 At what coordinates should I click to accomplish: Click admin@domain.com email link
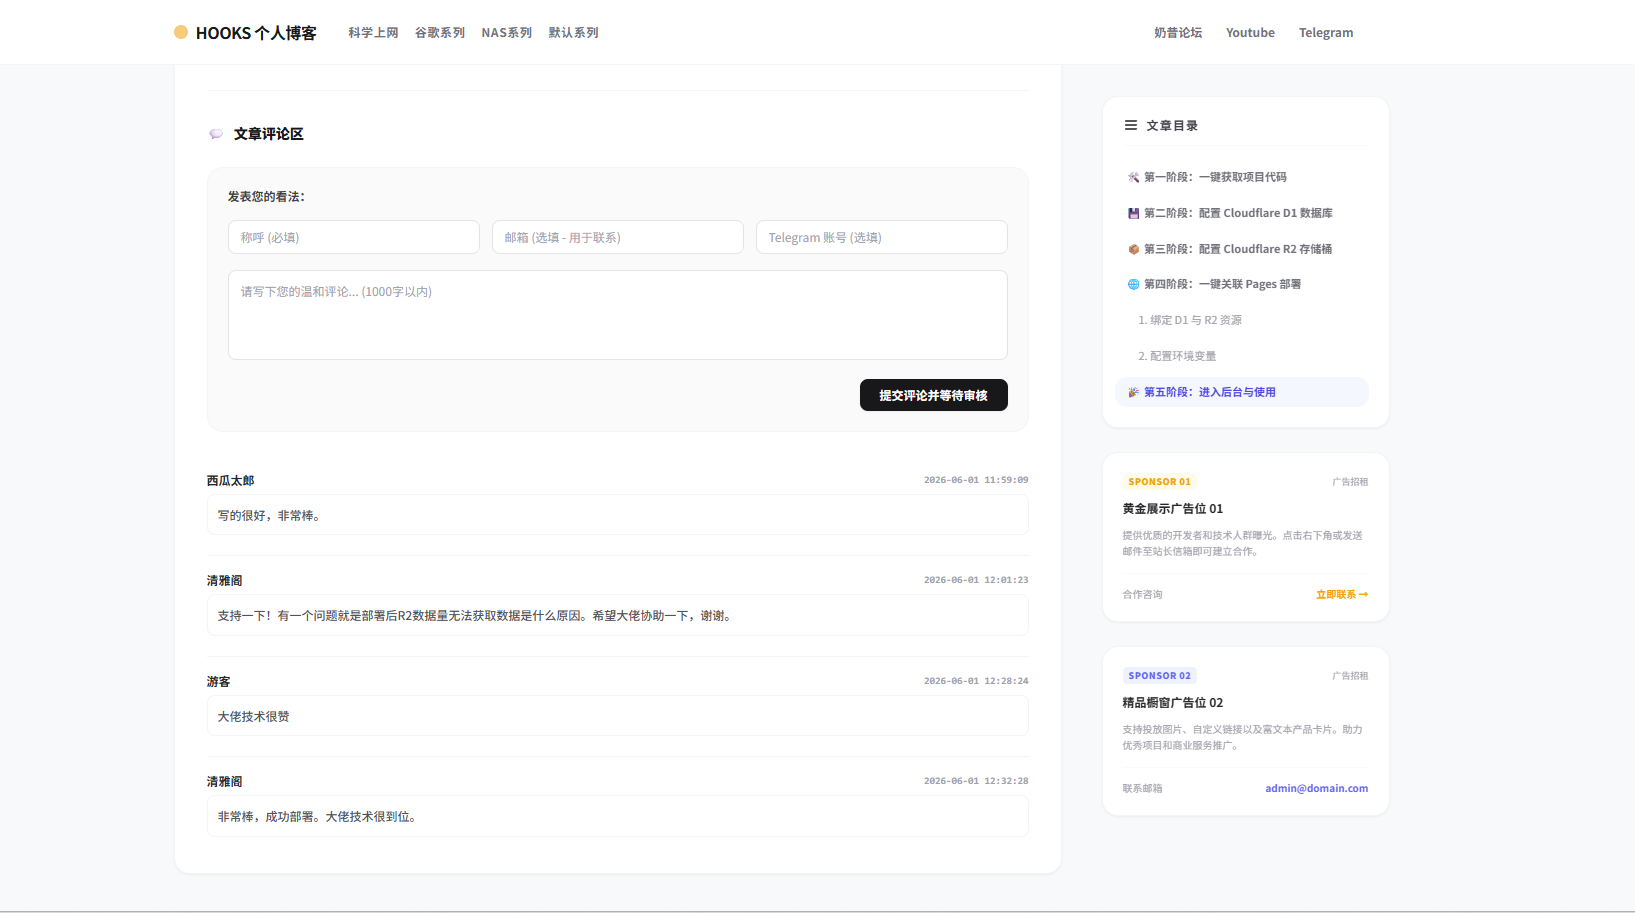tap(1317, 789)
